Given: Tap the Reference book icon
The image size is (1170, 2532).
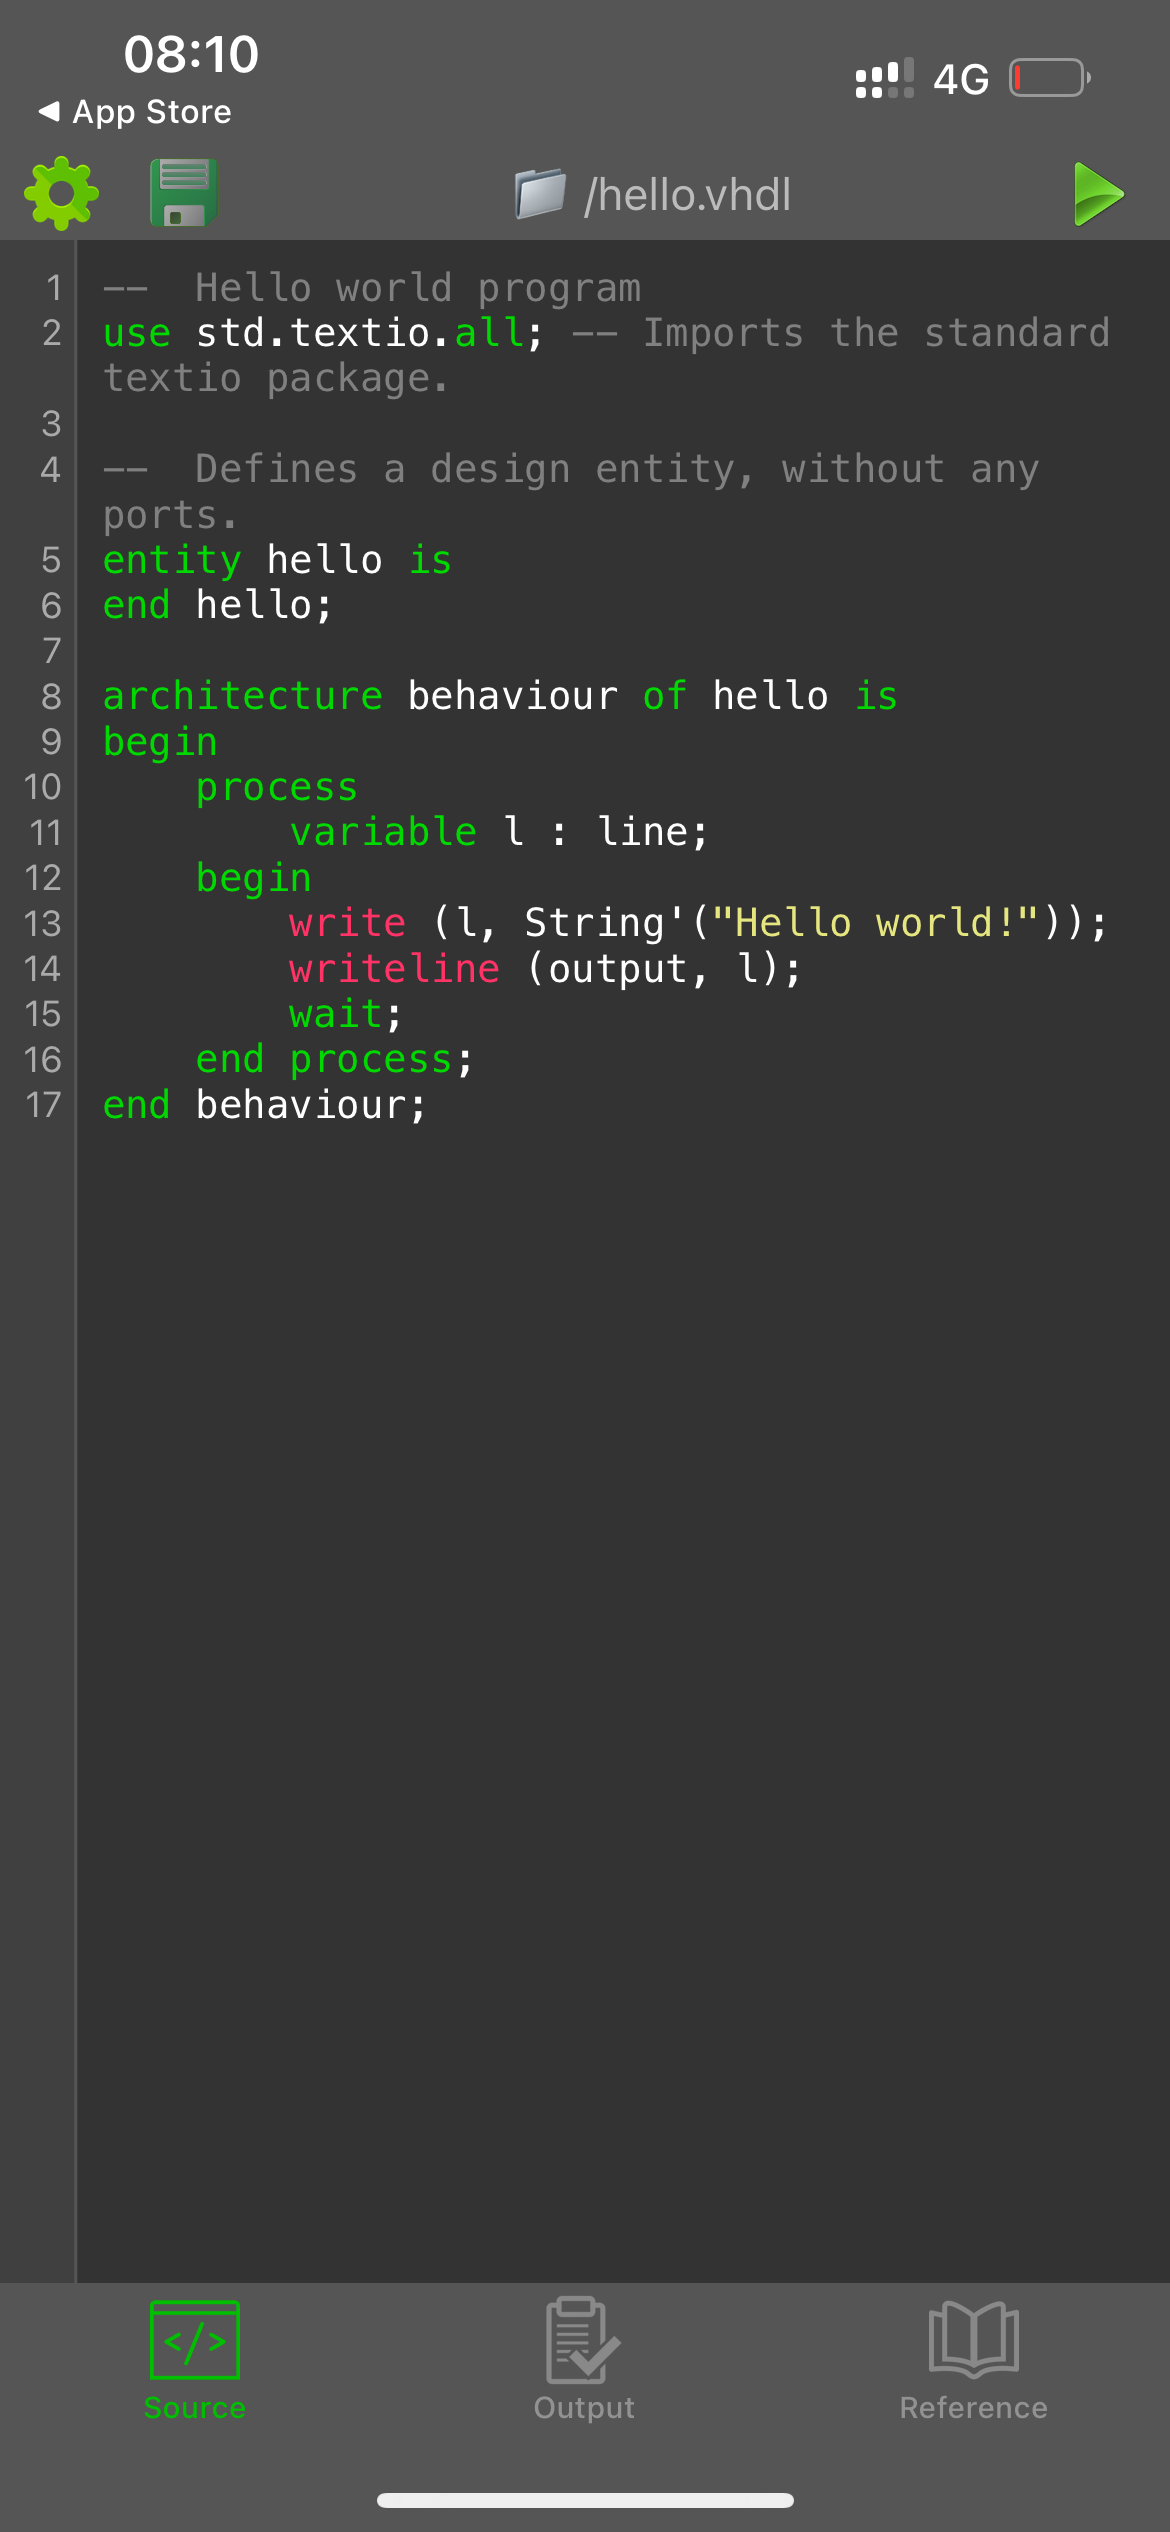Looking at the screenshot, I should click(x=973, y=2340).
